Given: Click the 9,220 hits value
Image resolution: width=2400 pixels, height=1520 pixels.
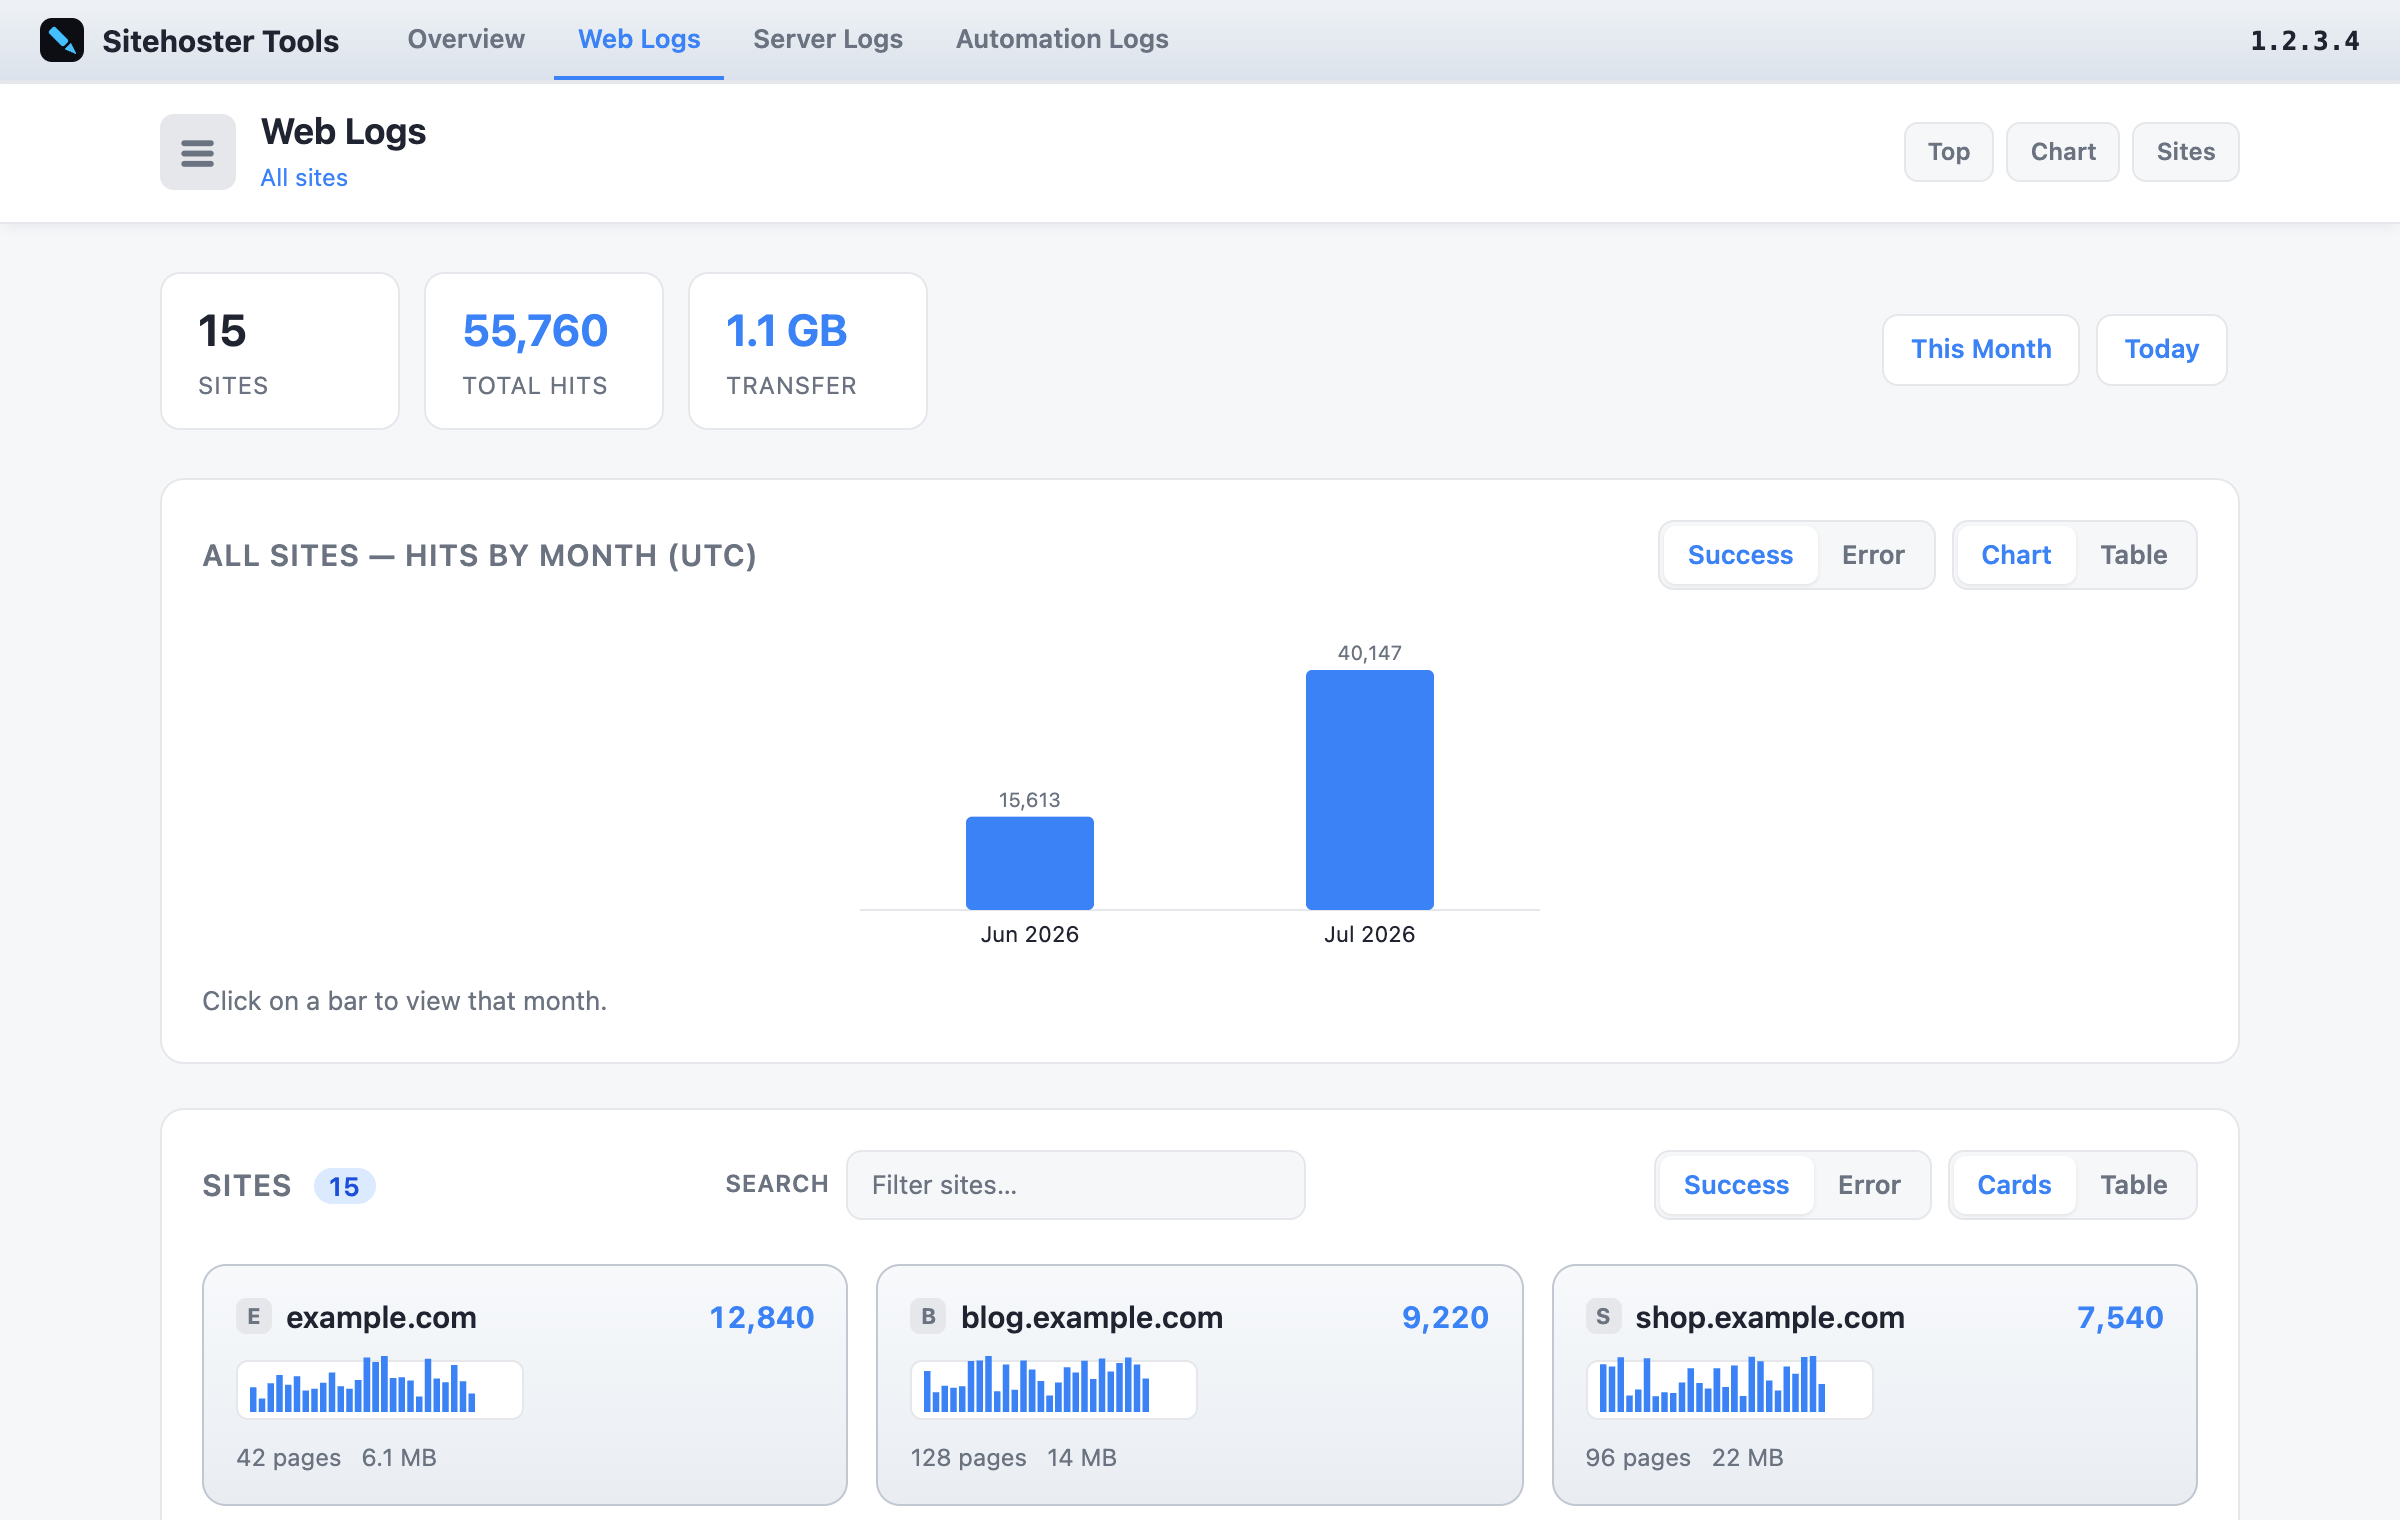Looking at the screenshot, I should tap(1445, 1317).
